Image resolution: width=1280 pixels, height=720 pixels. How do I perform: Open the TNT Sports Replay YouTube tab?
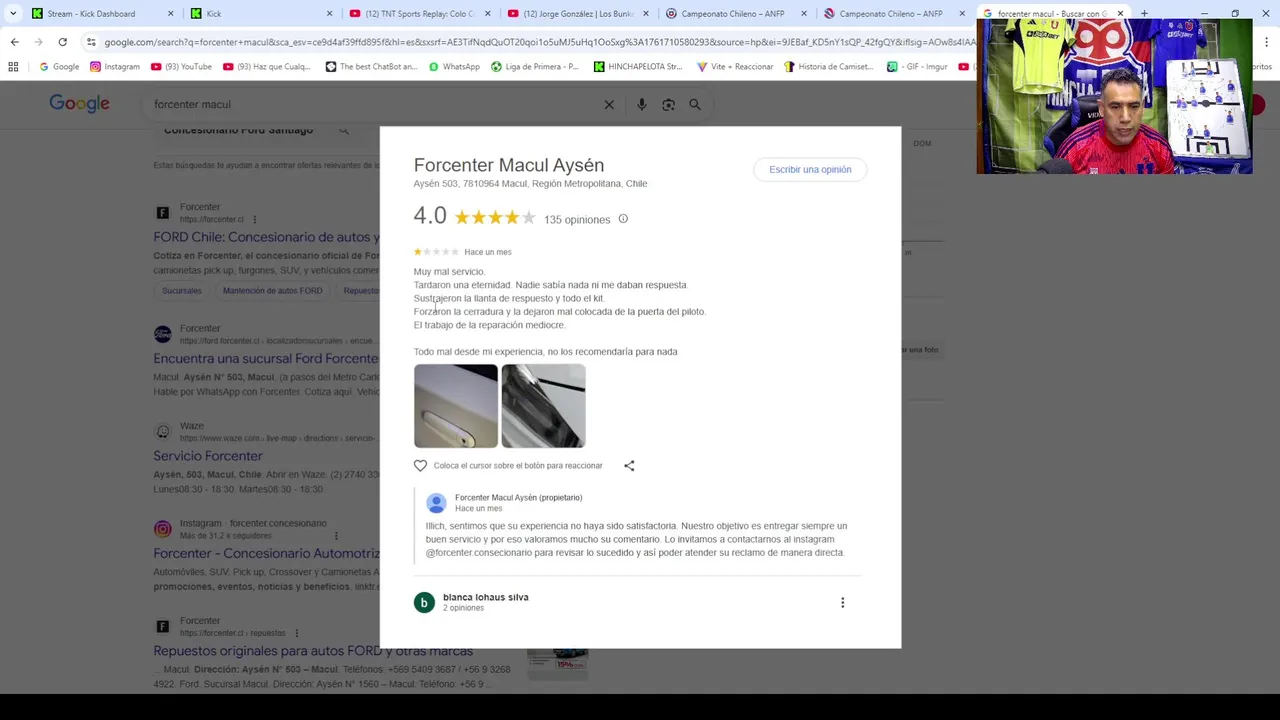tap(420, 13)
